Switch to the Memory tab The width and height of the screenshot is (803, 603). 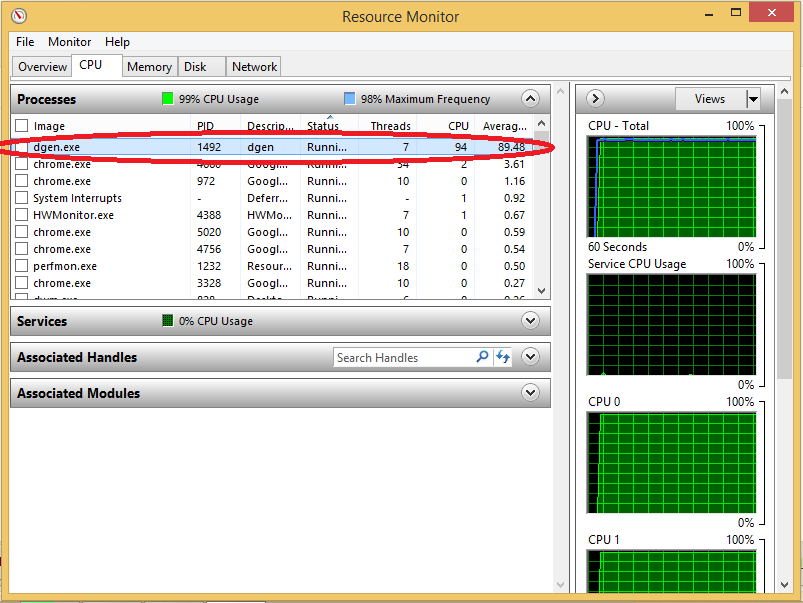point(149,67)
